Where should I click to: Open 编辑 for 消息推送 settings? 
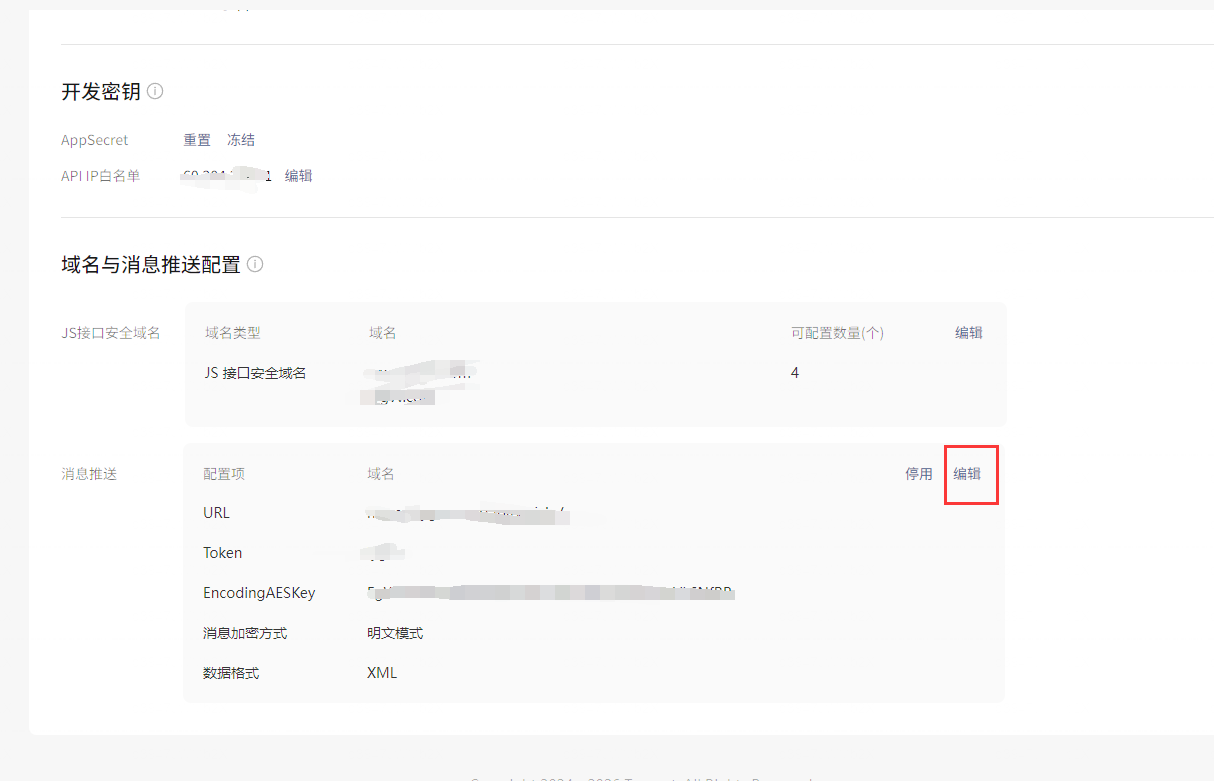[967, 474]
